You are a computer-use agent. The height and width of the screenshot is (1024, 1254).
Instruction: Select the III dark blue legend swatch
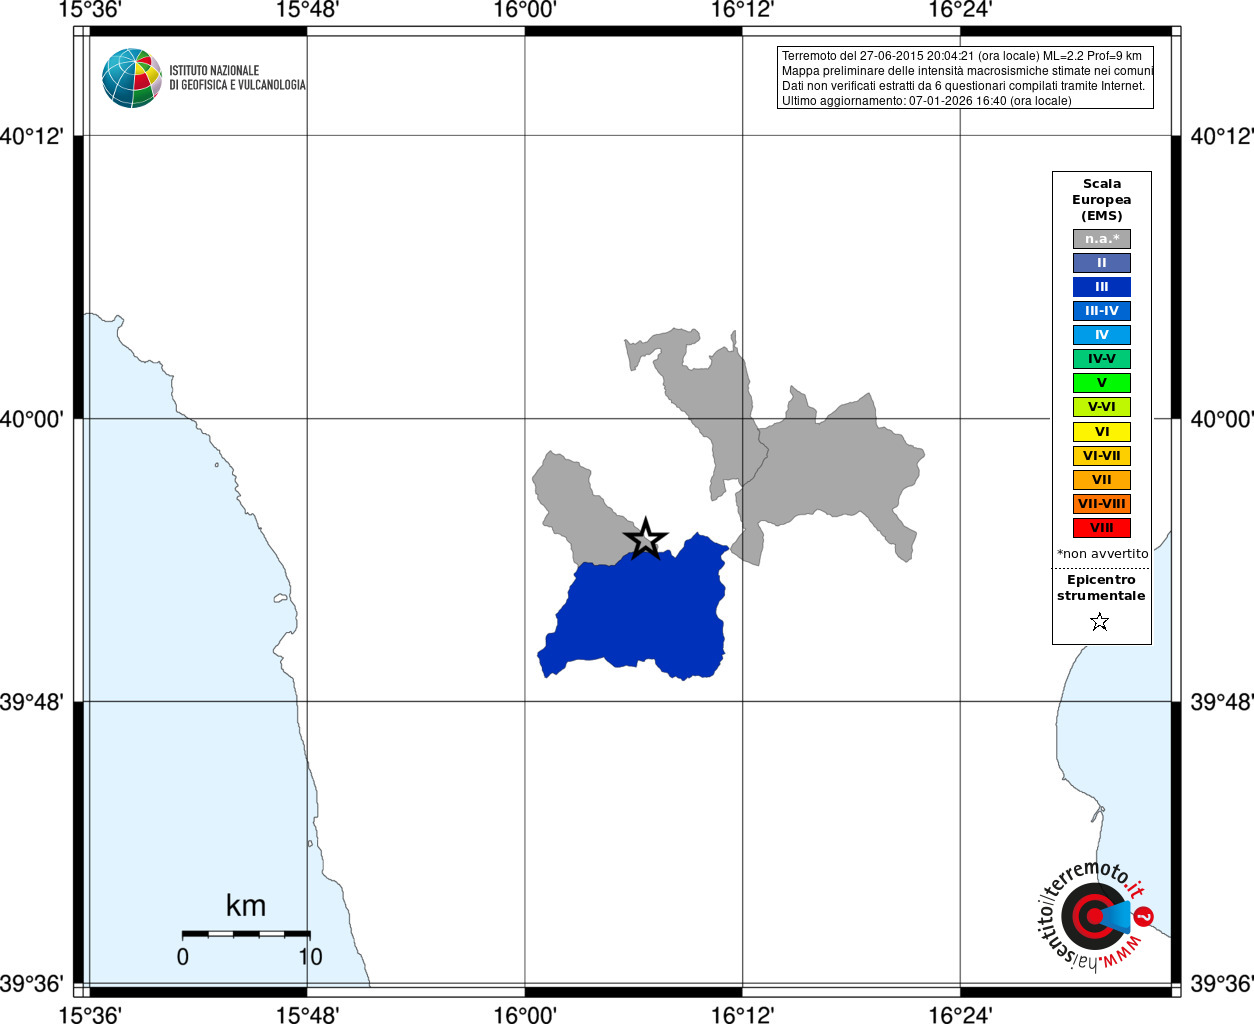pyautogui.click(x=1102, y=287)
